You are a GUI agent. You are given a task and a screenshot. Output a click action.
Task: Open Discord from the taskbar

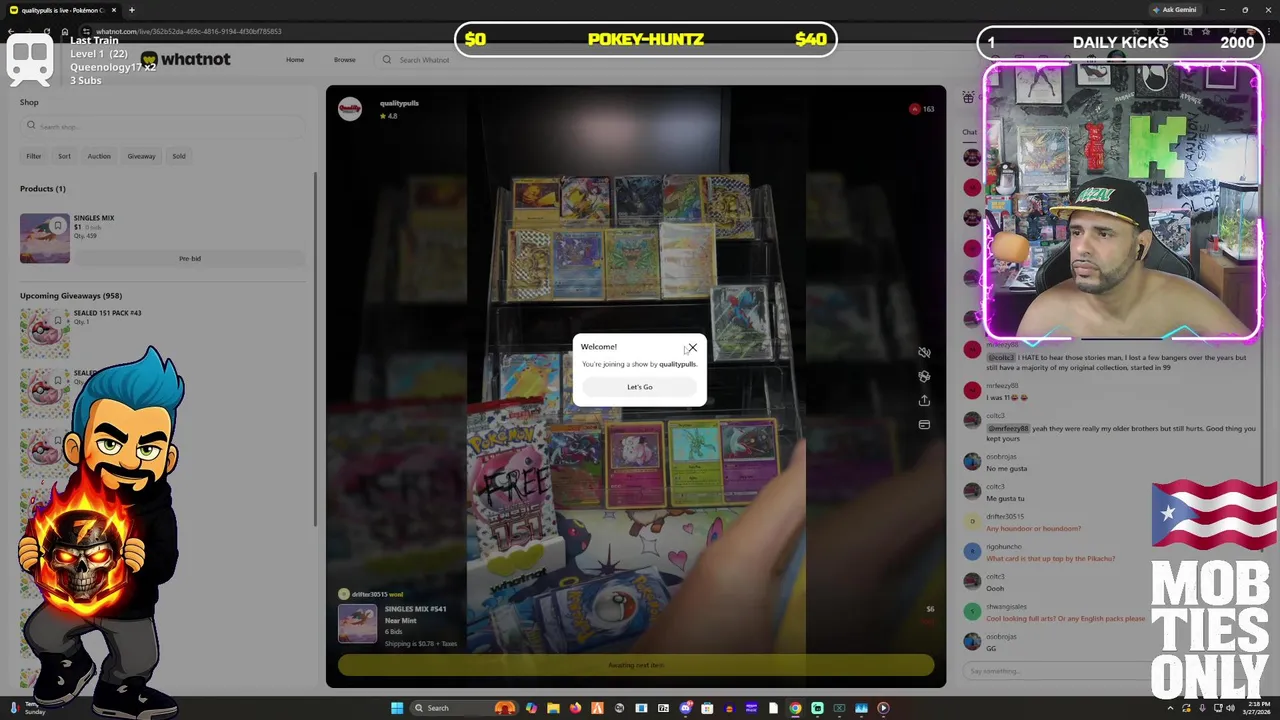pyautogui.click(x=685, y=708)
